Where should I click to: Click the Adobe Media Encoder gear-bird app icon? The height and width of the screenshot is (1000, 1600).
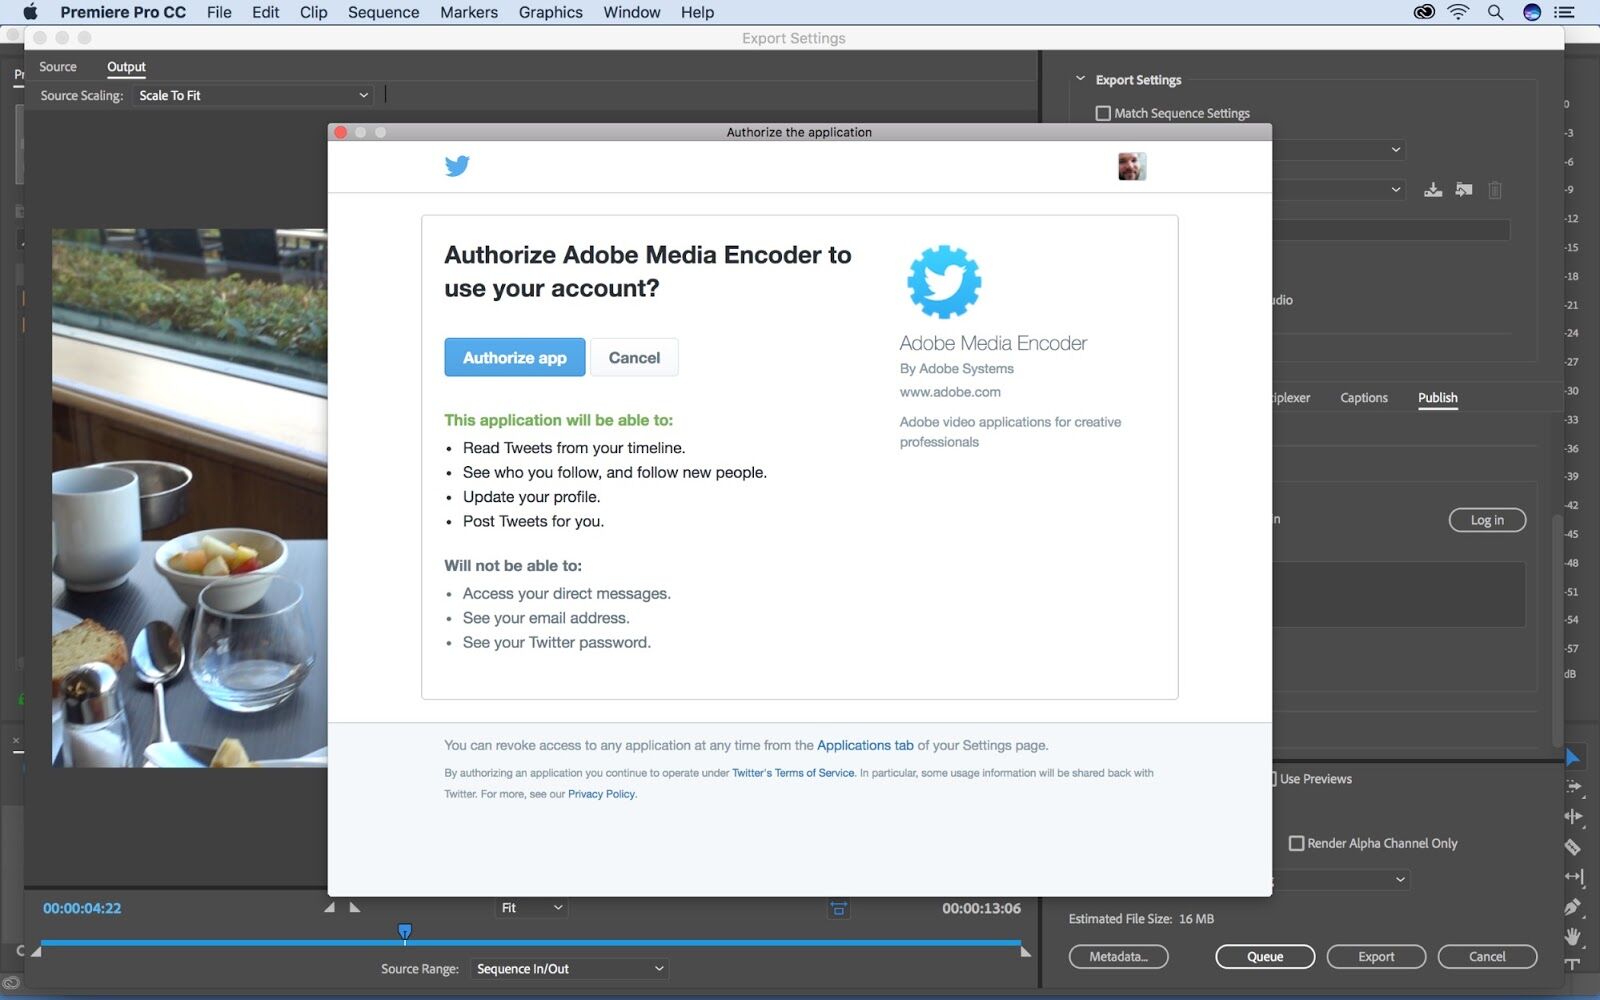[944, 282]
